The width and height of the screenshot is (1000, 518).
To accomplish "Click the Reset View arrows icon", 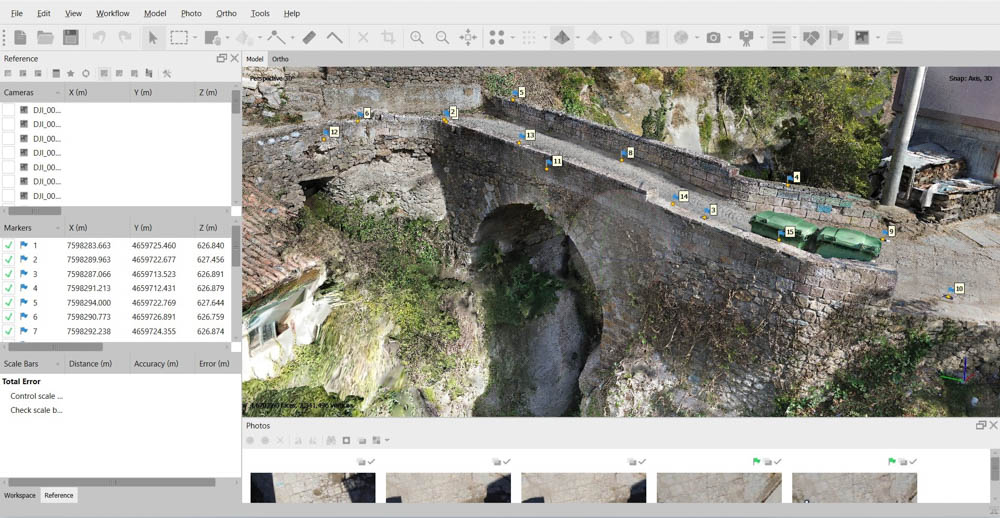I will (x=468, y=38).
